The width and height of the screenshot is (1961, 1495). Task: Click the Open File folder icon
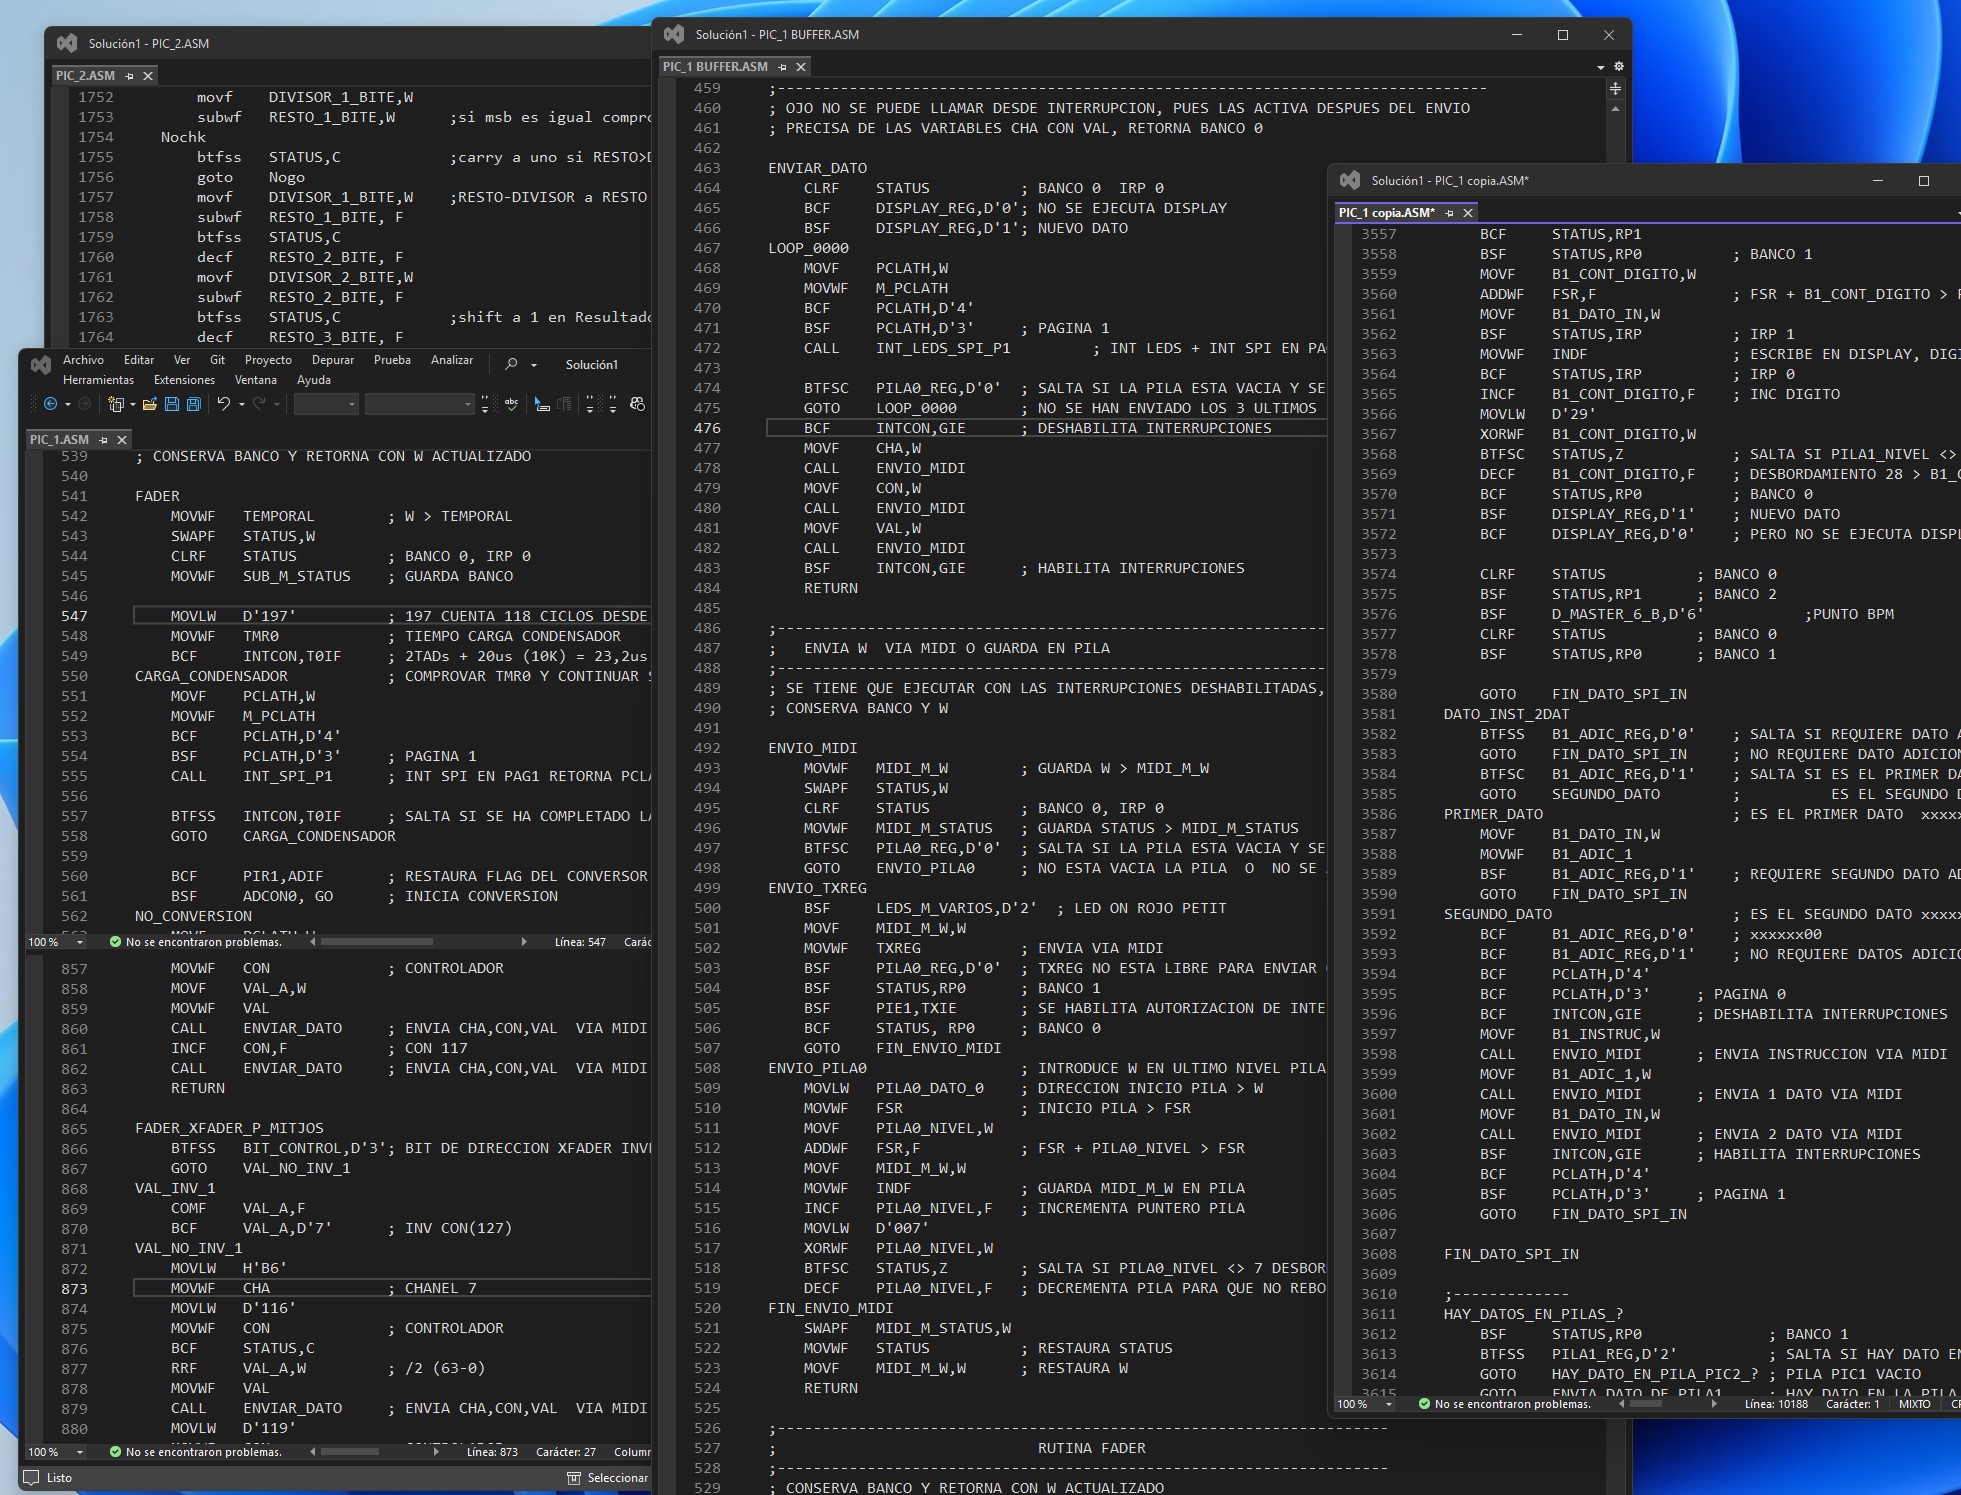pos(150,404)
